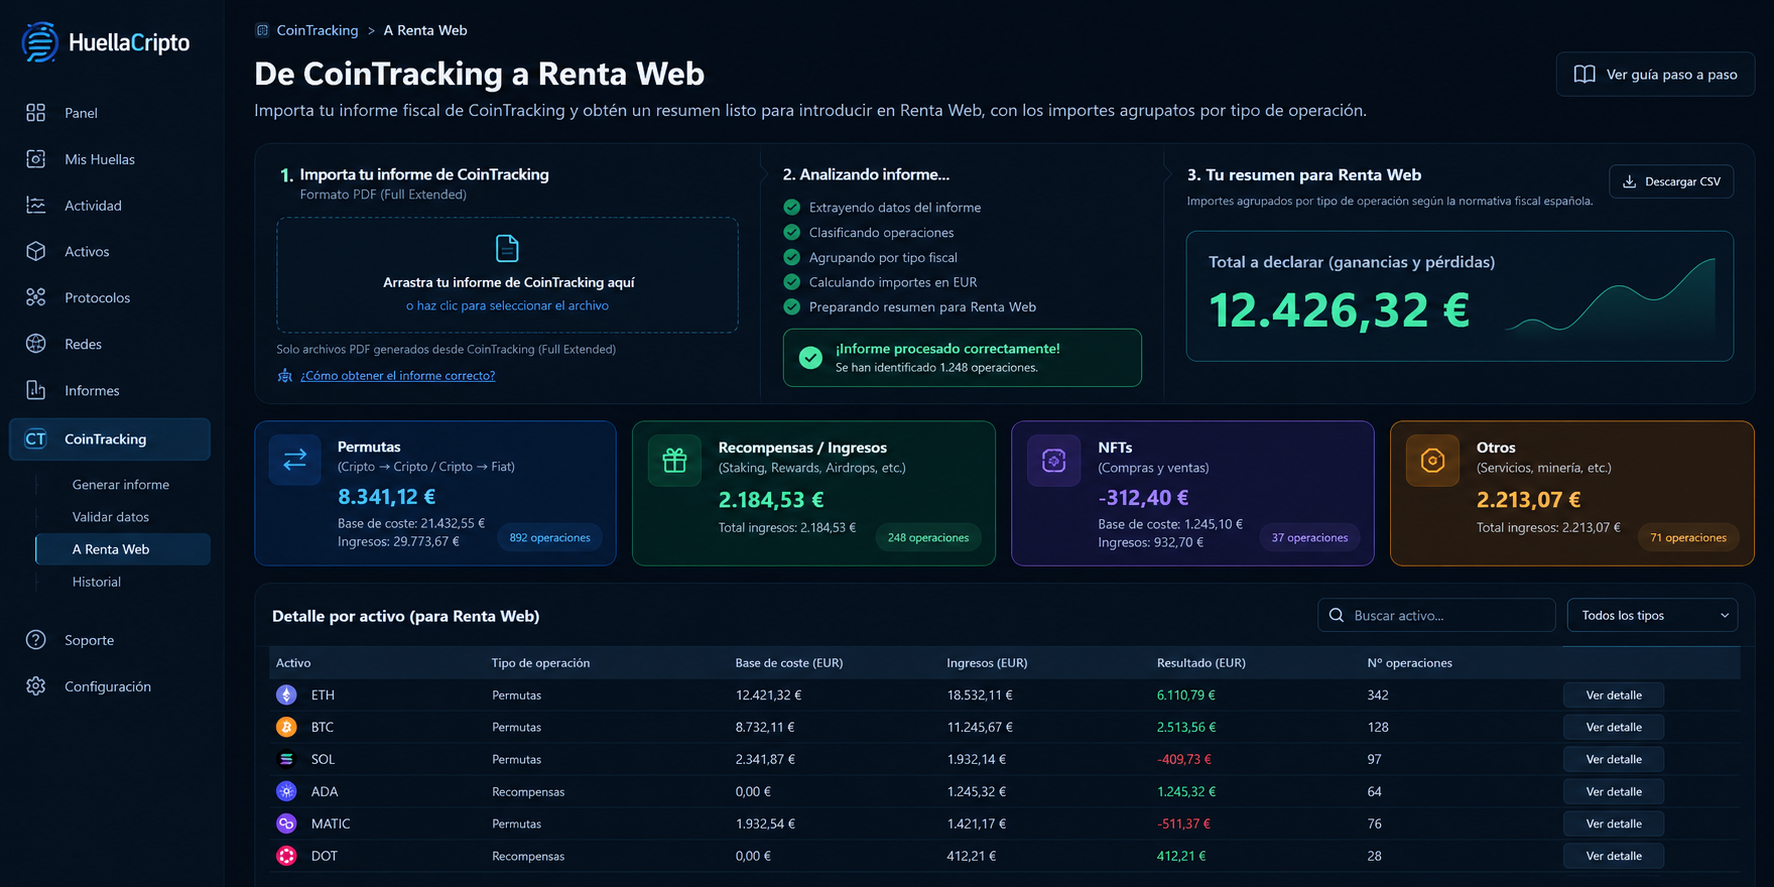Click the Protocolos sidebar icon
The image size is (1774, 887).
tap(36, 297)
